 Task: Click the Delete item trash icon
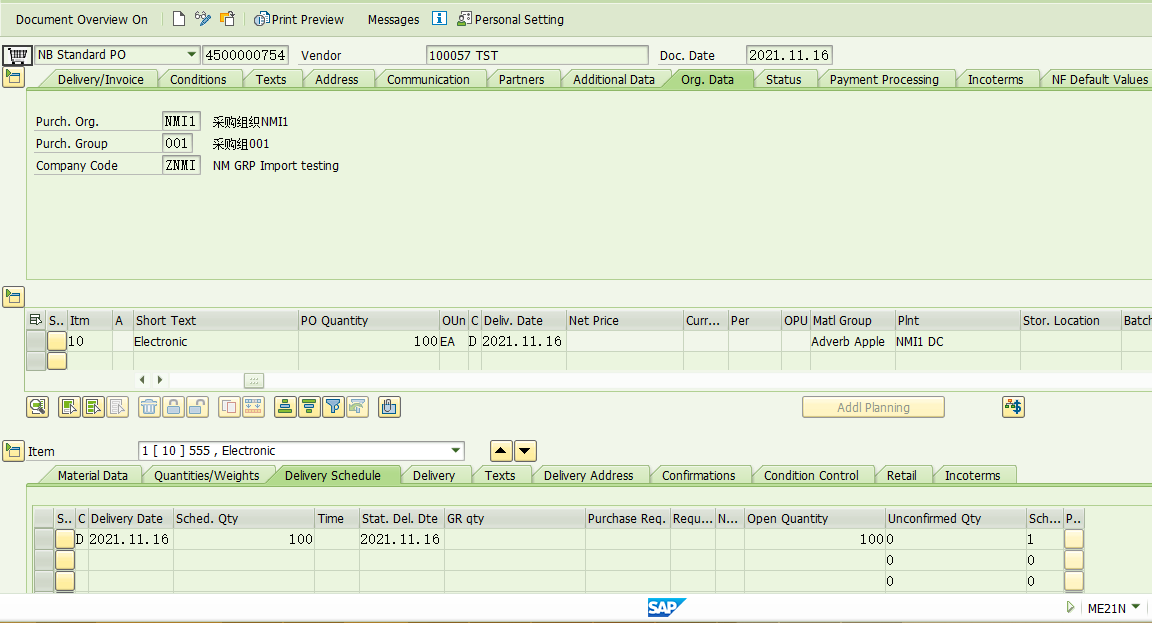pyautogui.click(x=149, y=407)
